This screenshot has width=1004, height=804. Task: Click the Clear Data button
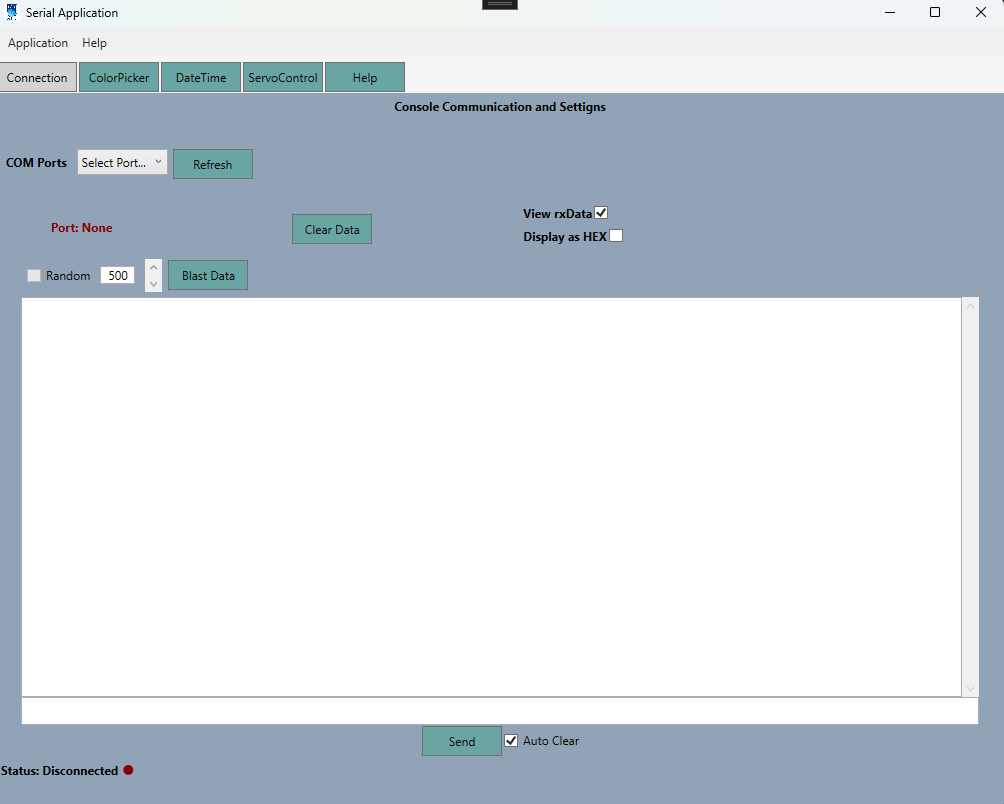pos(332,229)
